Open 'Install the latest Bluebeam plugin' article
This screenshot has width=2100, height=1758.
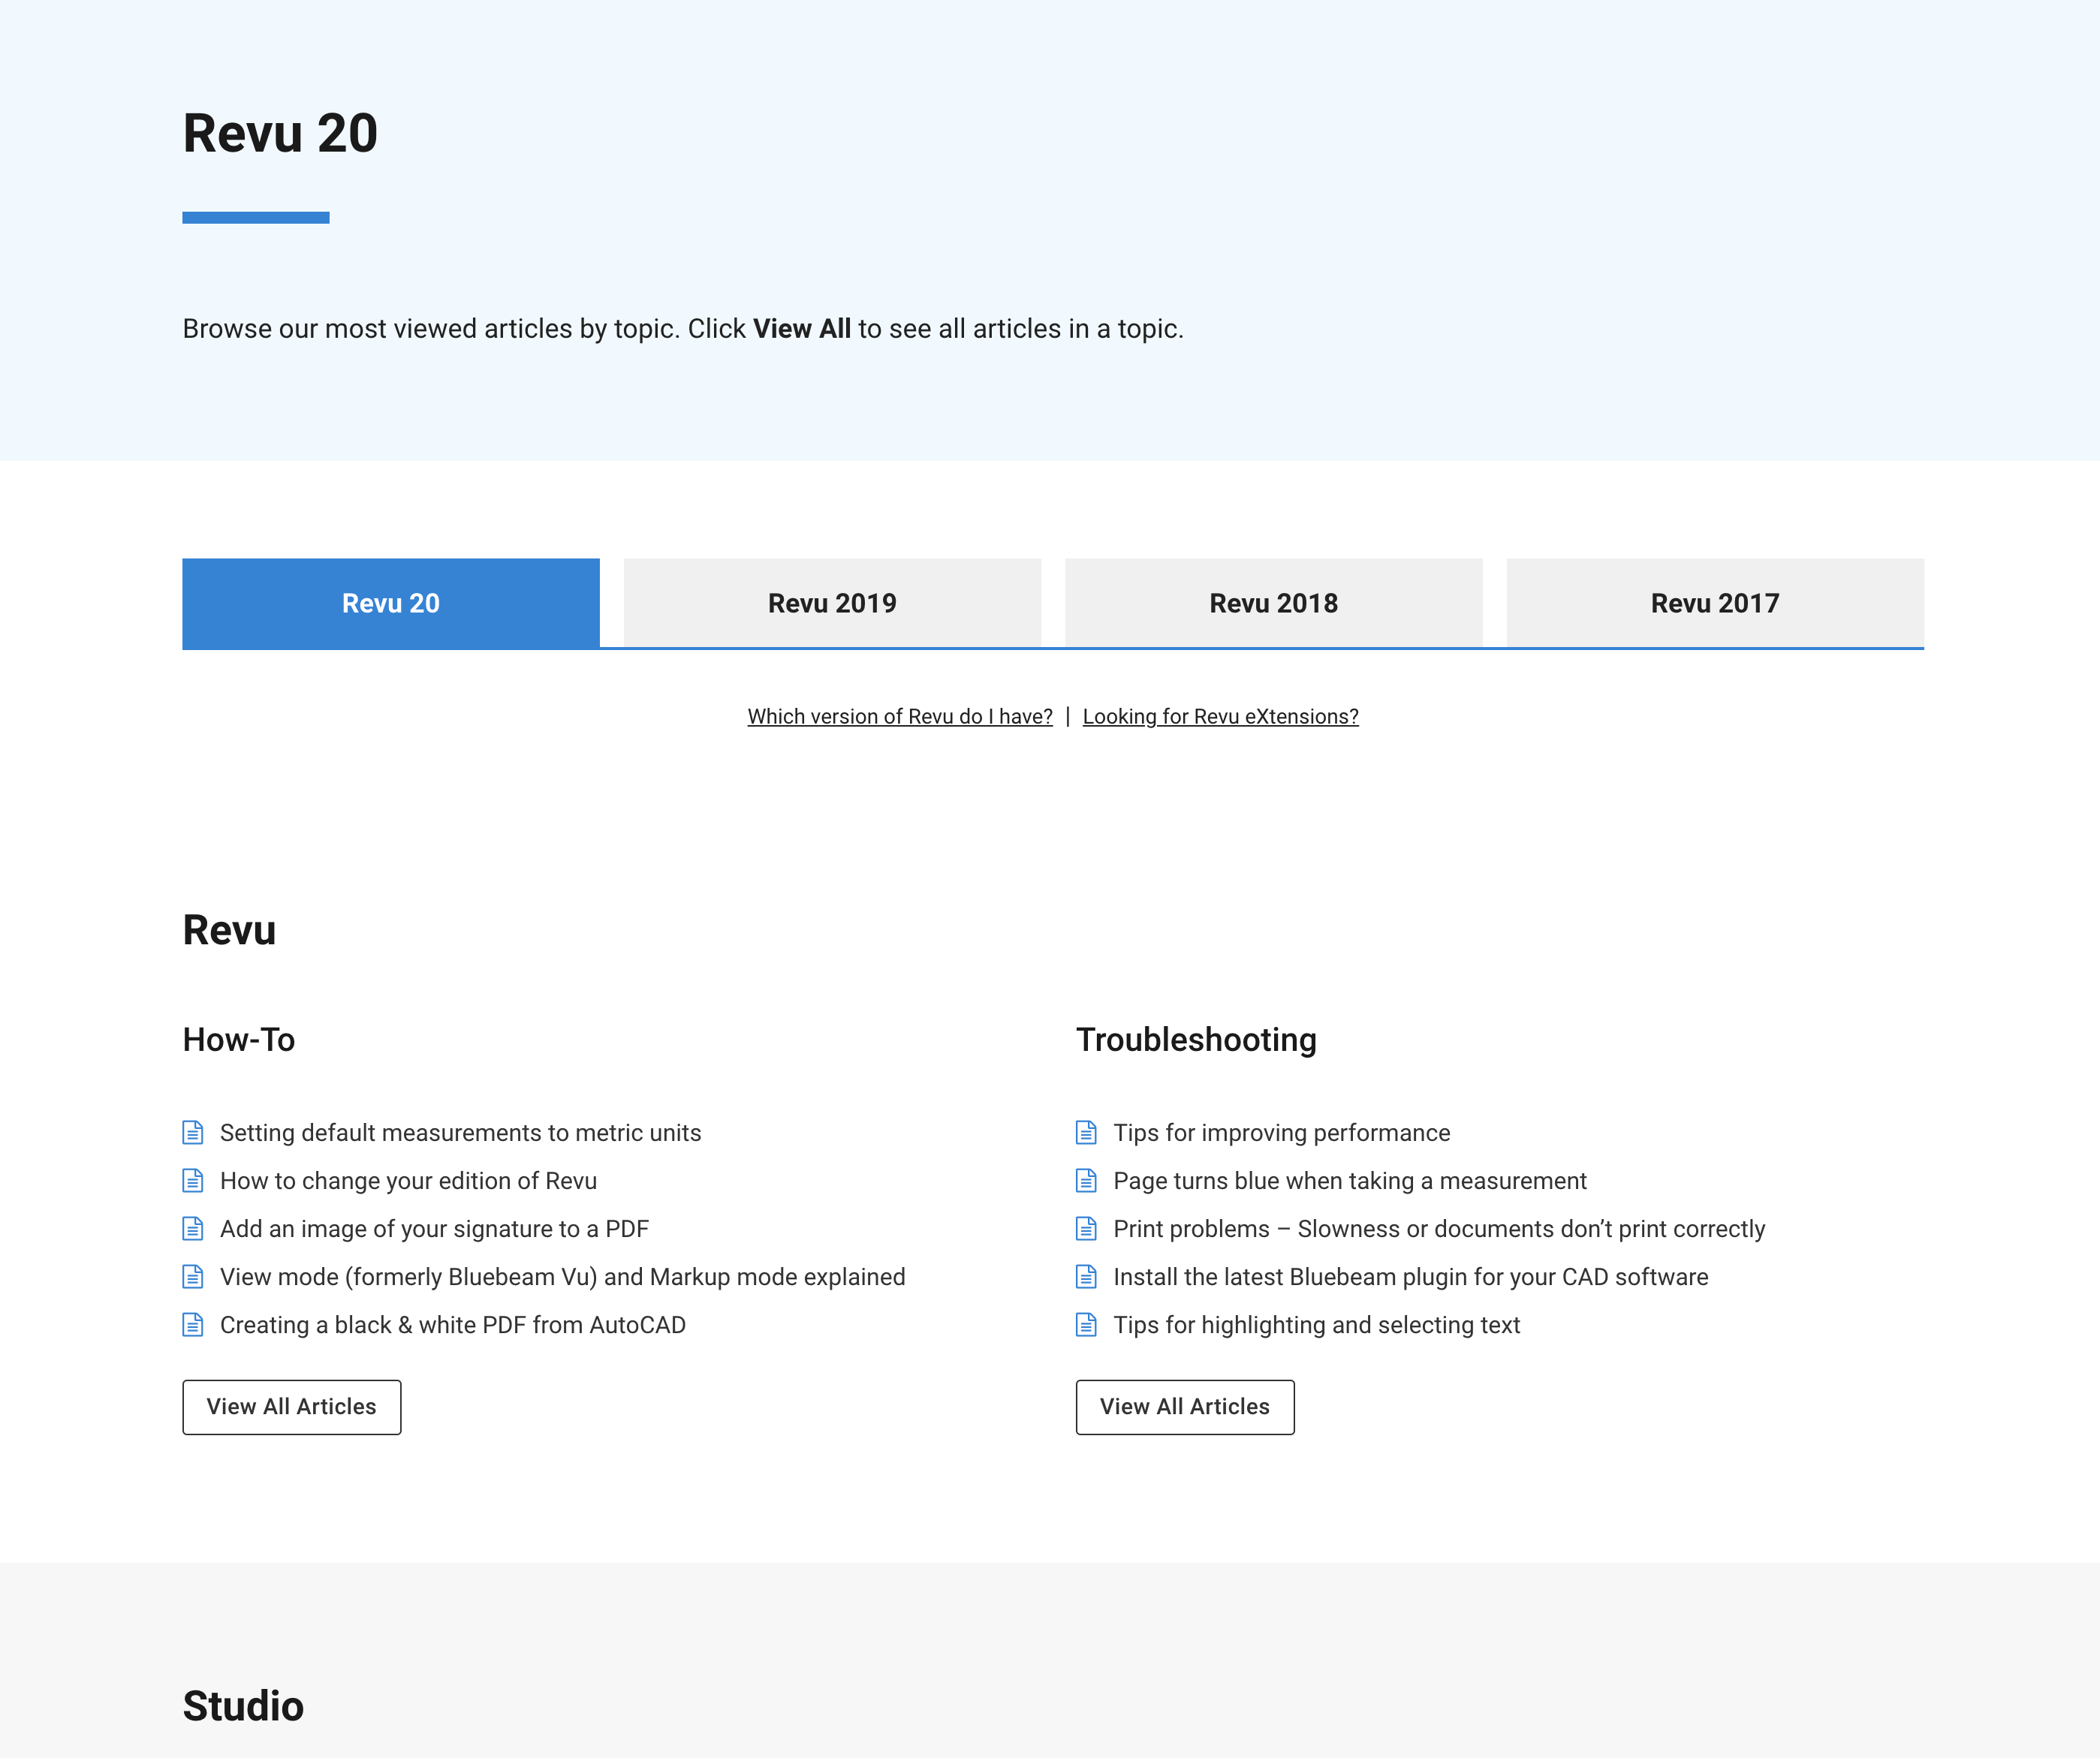[x=1410, y=1276]
